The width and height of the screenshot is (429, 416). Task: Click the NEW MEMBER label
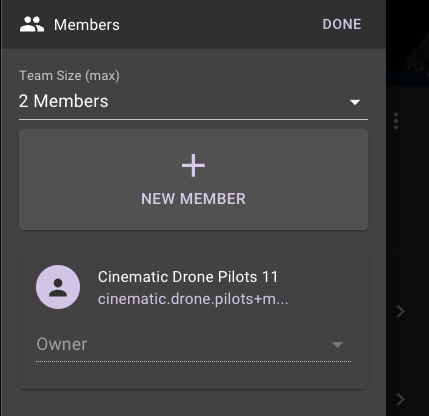[x=193, y=199]
